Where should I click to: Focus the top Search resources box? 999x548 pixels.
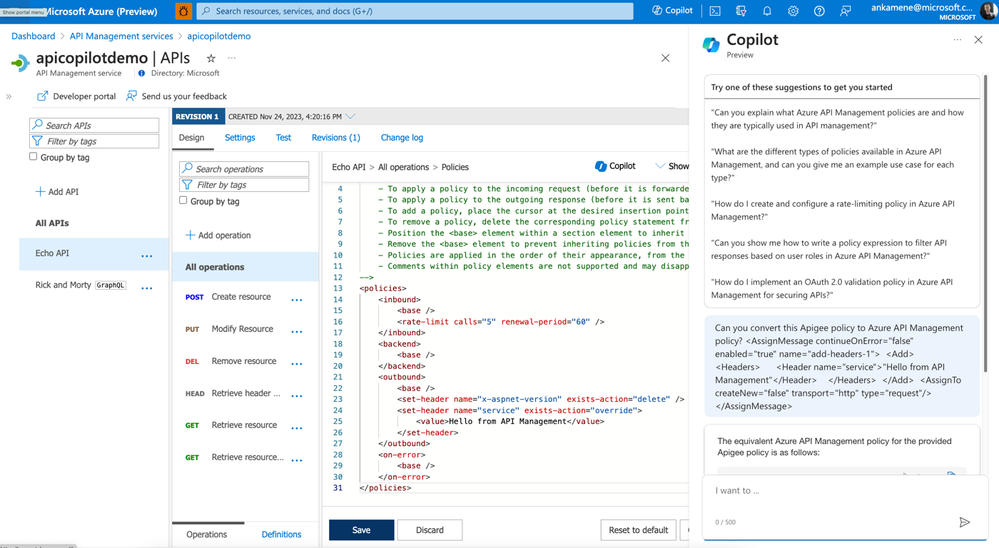pyautogui.click(x=415, y=11)
